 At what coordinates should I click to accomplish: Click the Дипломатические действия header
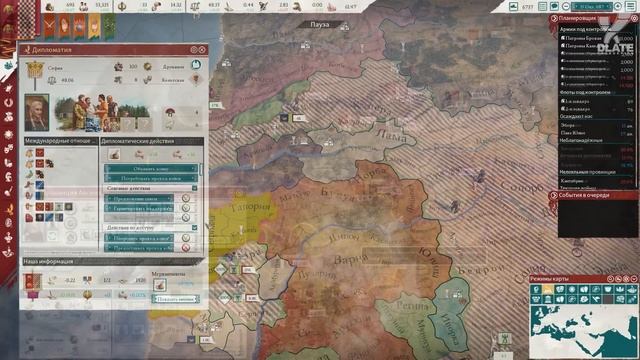(x=152, y=141)
